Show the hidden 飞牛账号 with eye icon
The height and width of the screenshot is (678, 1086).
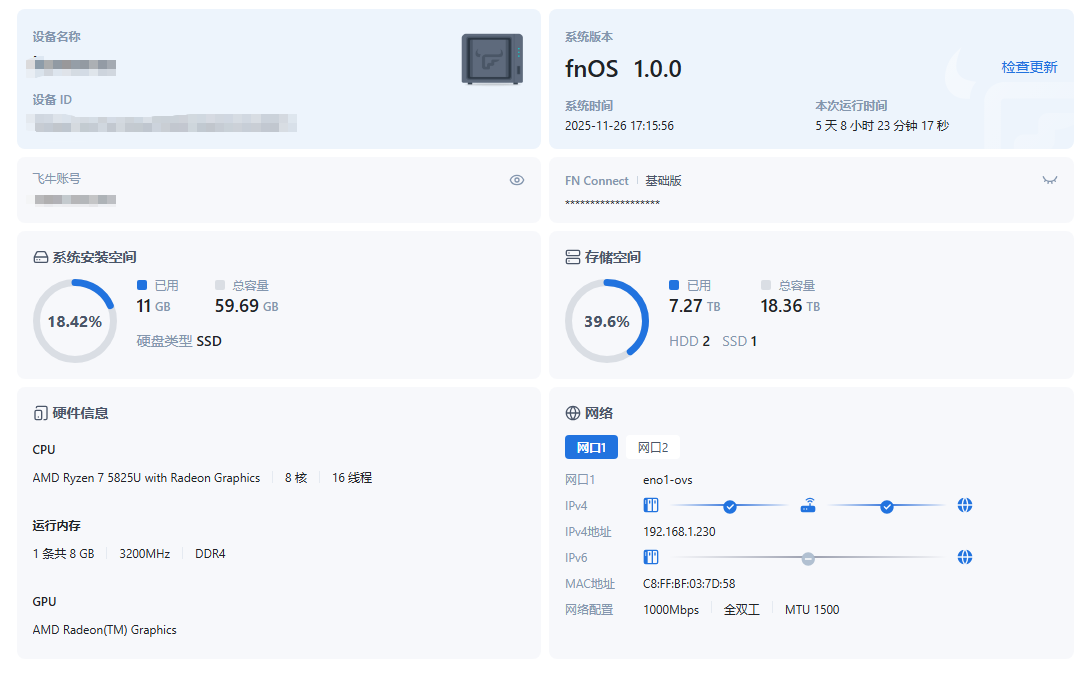pos(517,180)
